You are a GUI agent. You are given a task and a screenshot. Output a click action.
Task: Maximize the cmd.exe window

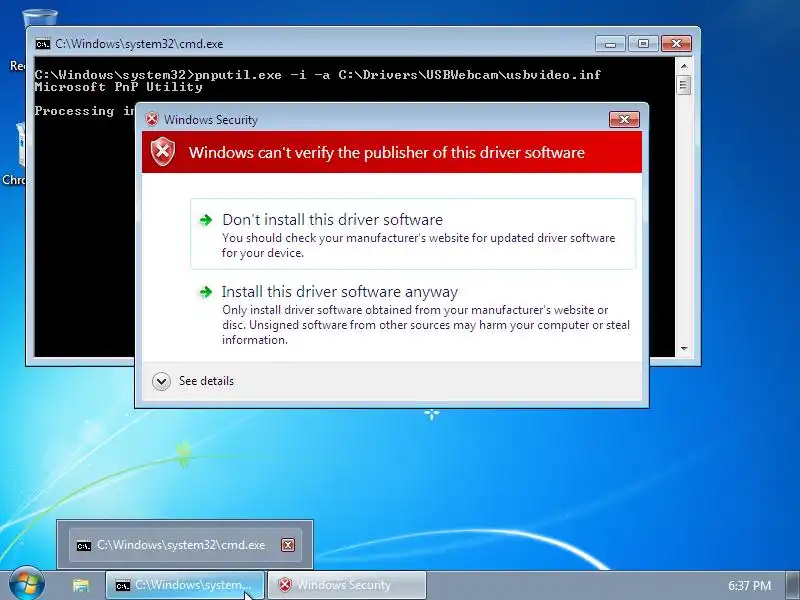point(643,44)
